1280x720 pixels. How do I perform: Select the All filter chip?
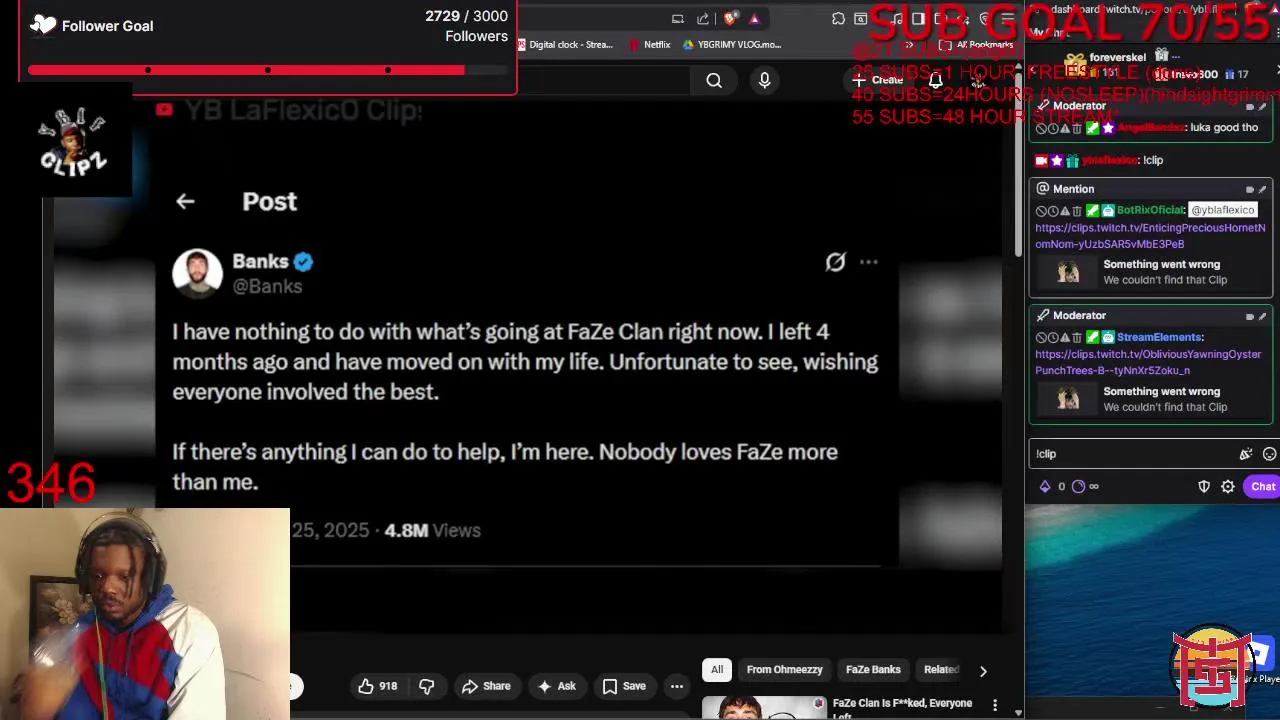[x=717, y=669]
